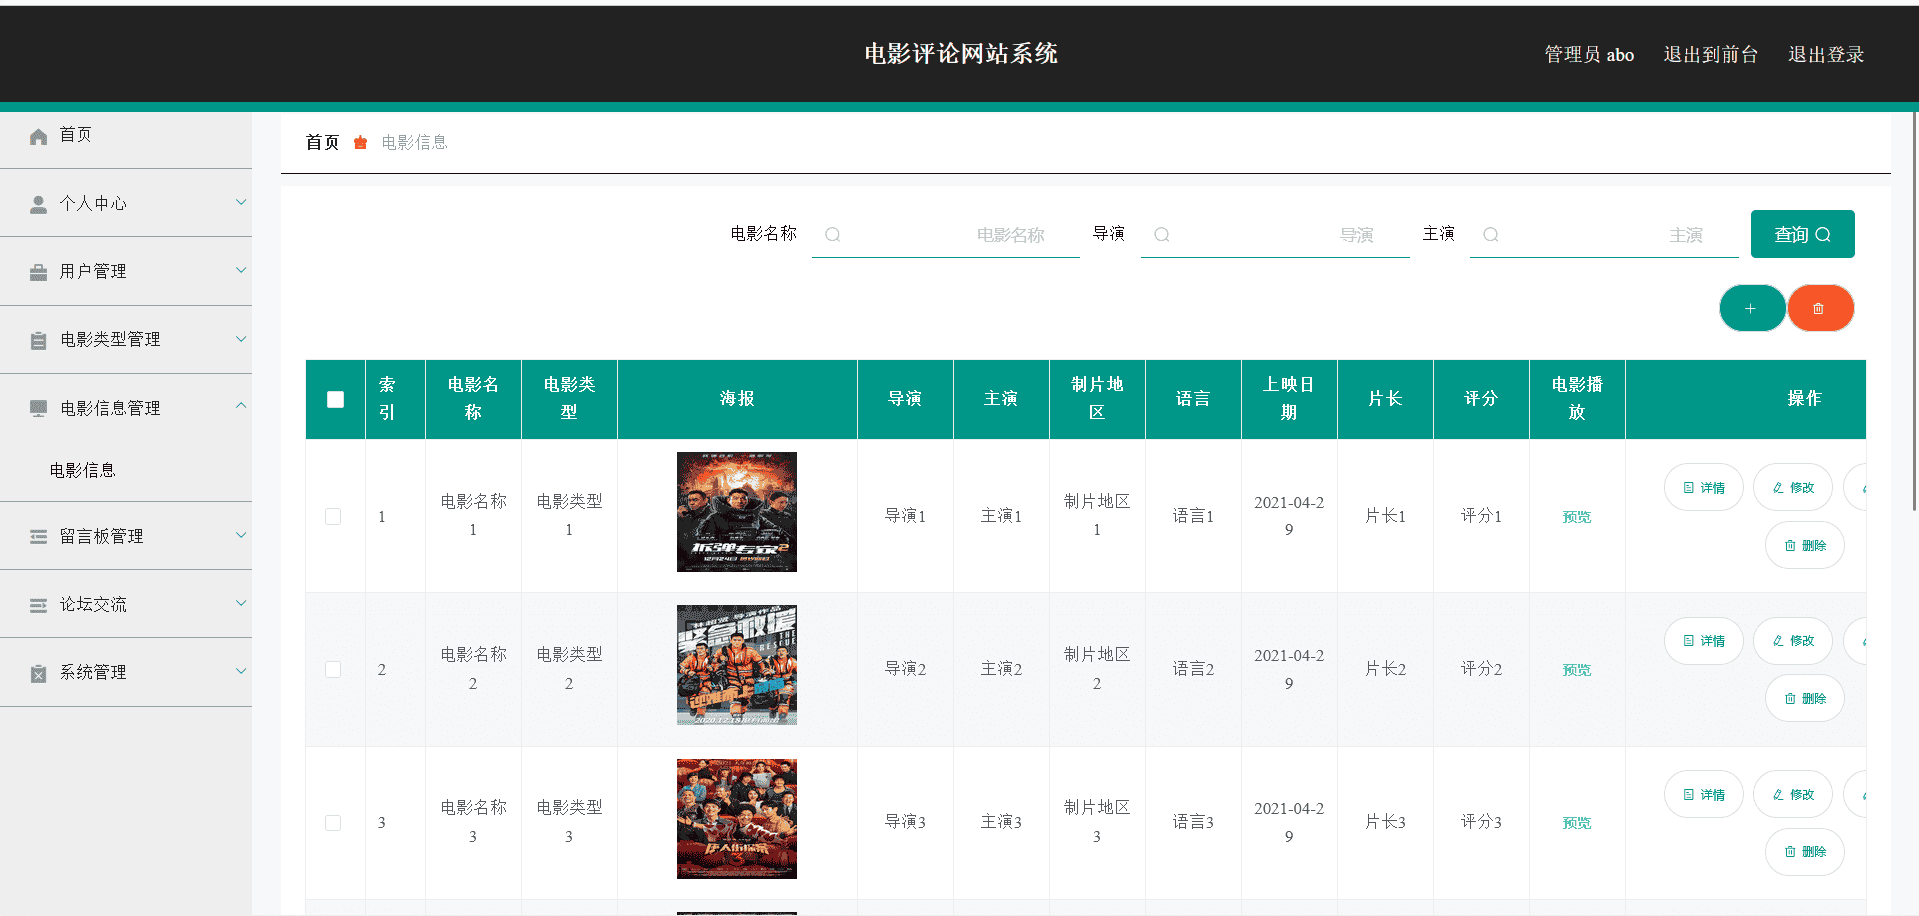Open 个人中心 sidebar menu item
The height and width of the screenshot is (916, 1919).
click(126, 203)
